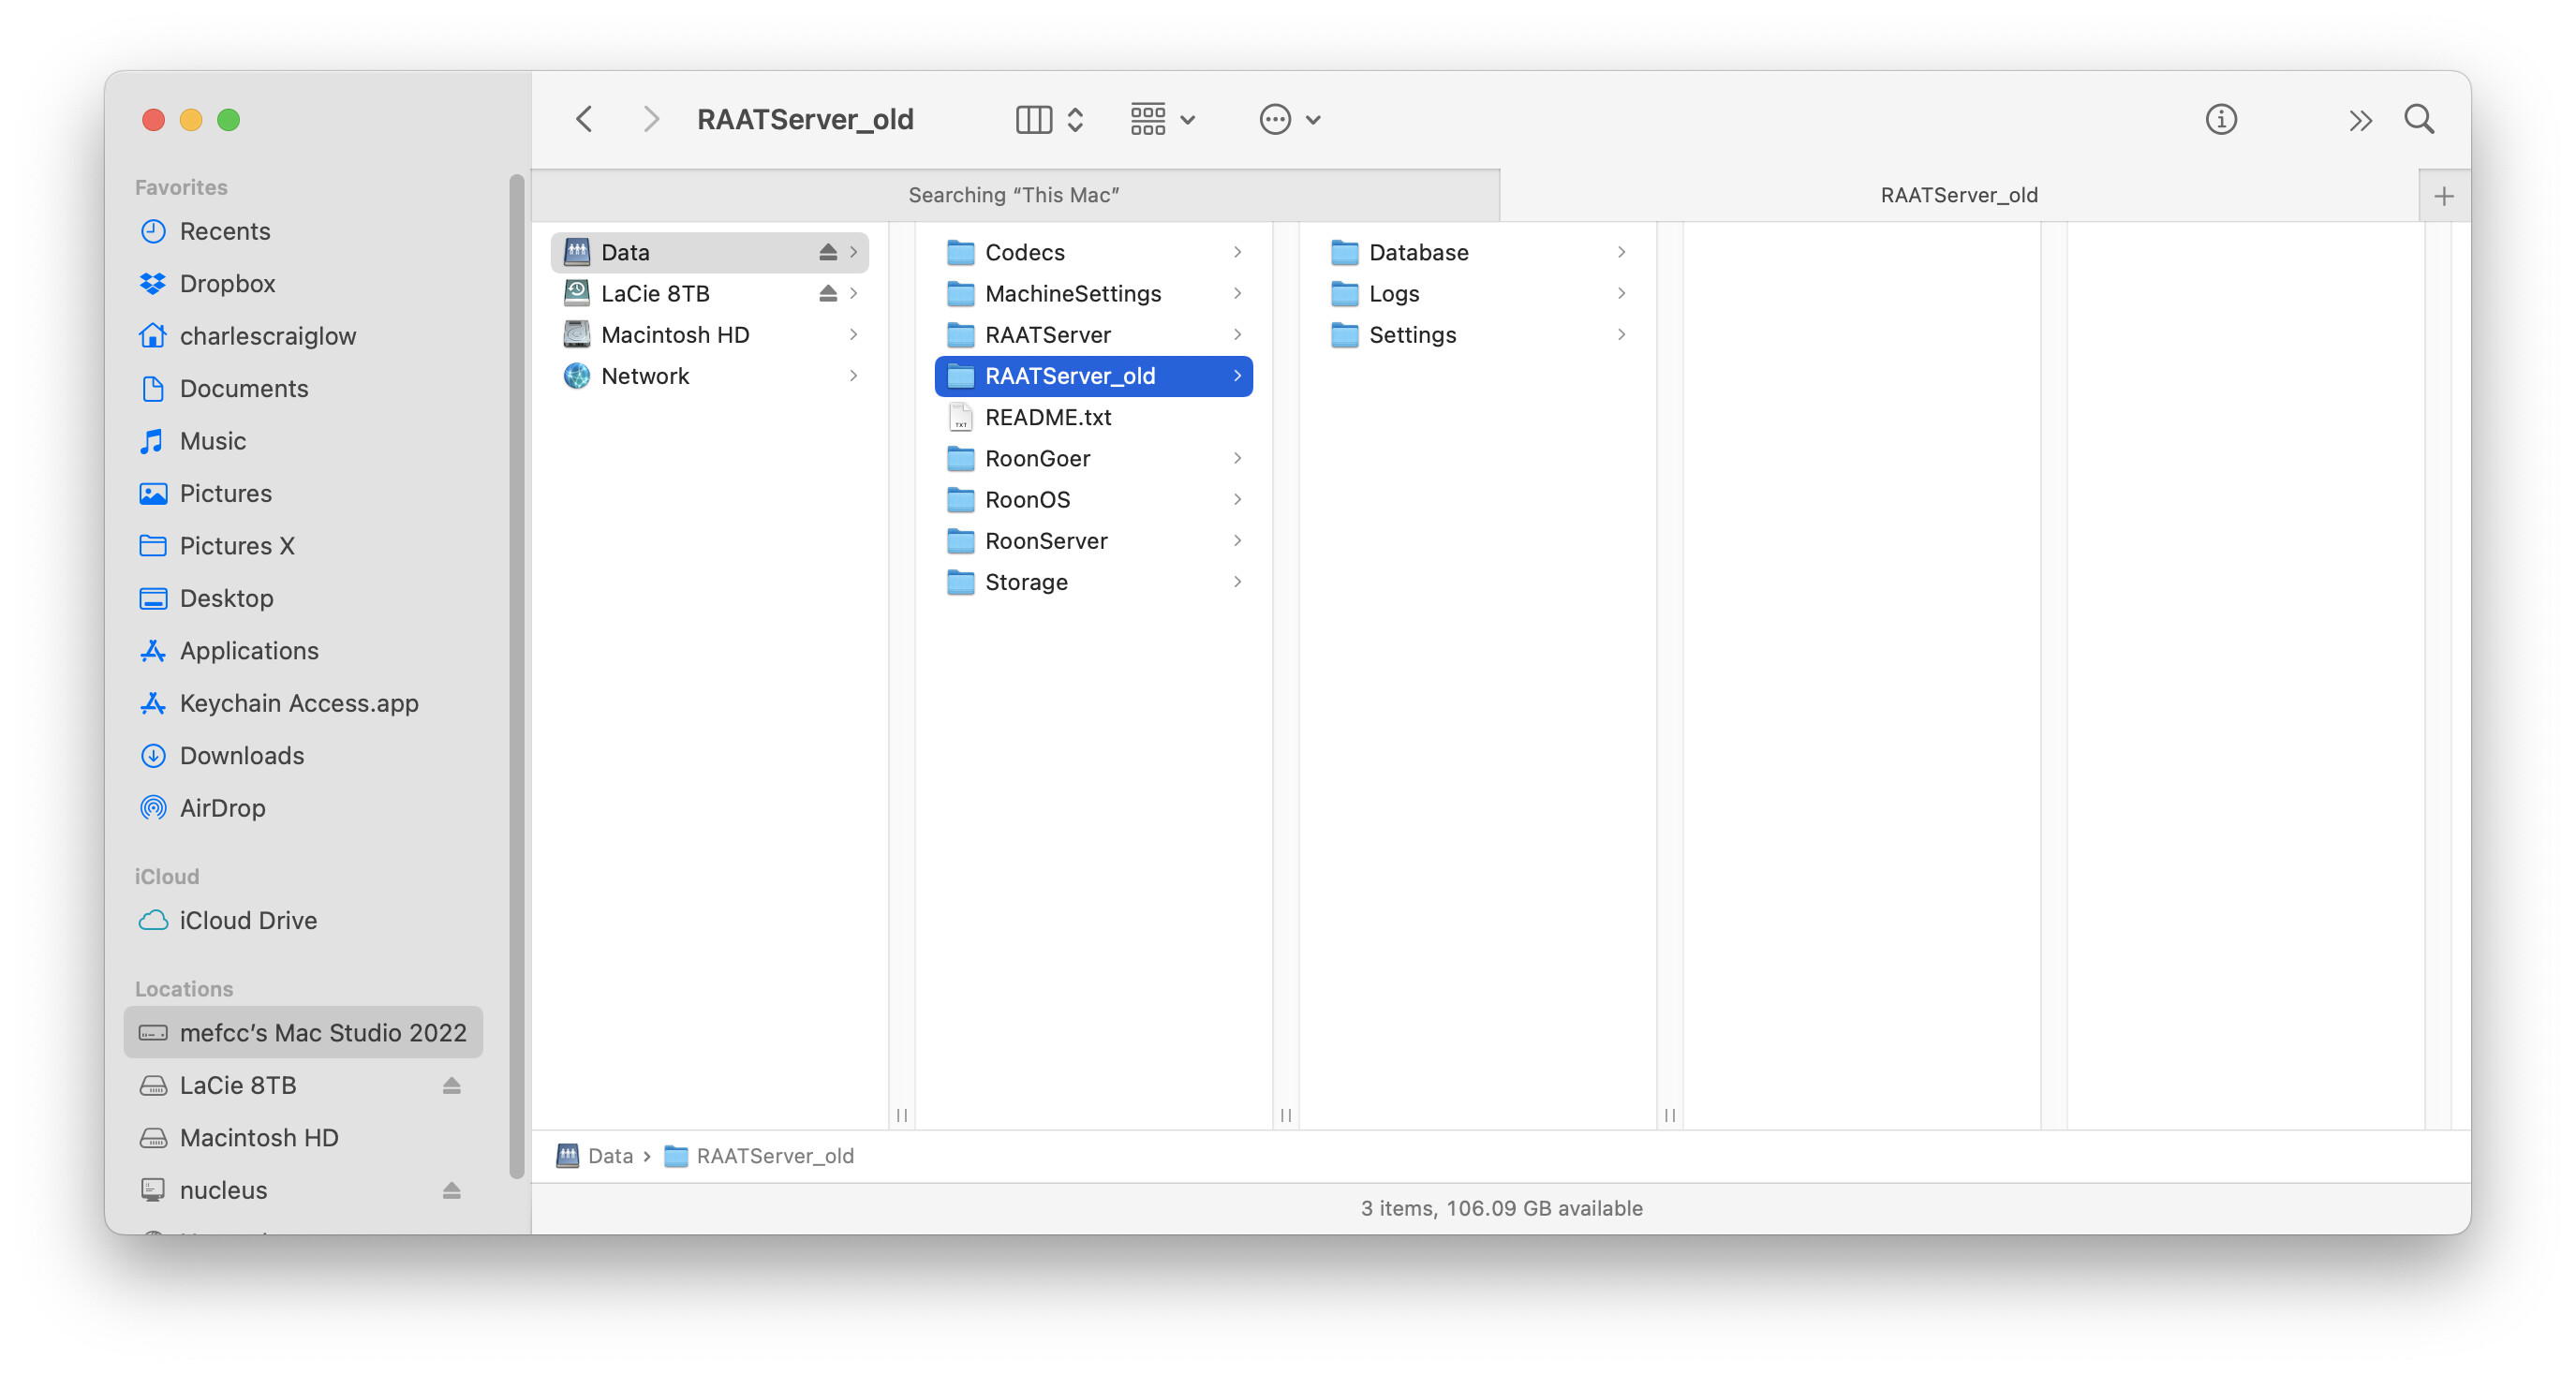Viewport: 2576px width, 1373px height.
Task: Go back with the left arrow
Action: (585, 119)
